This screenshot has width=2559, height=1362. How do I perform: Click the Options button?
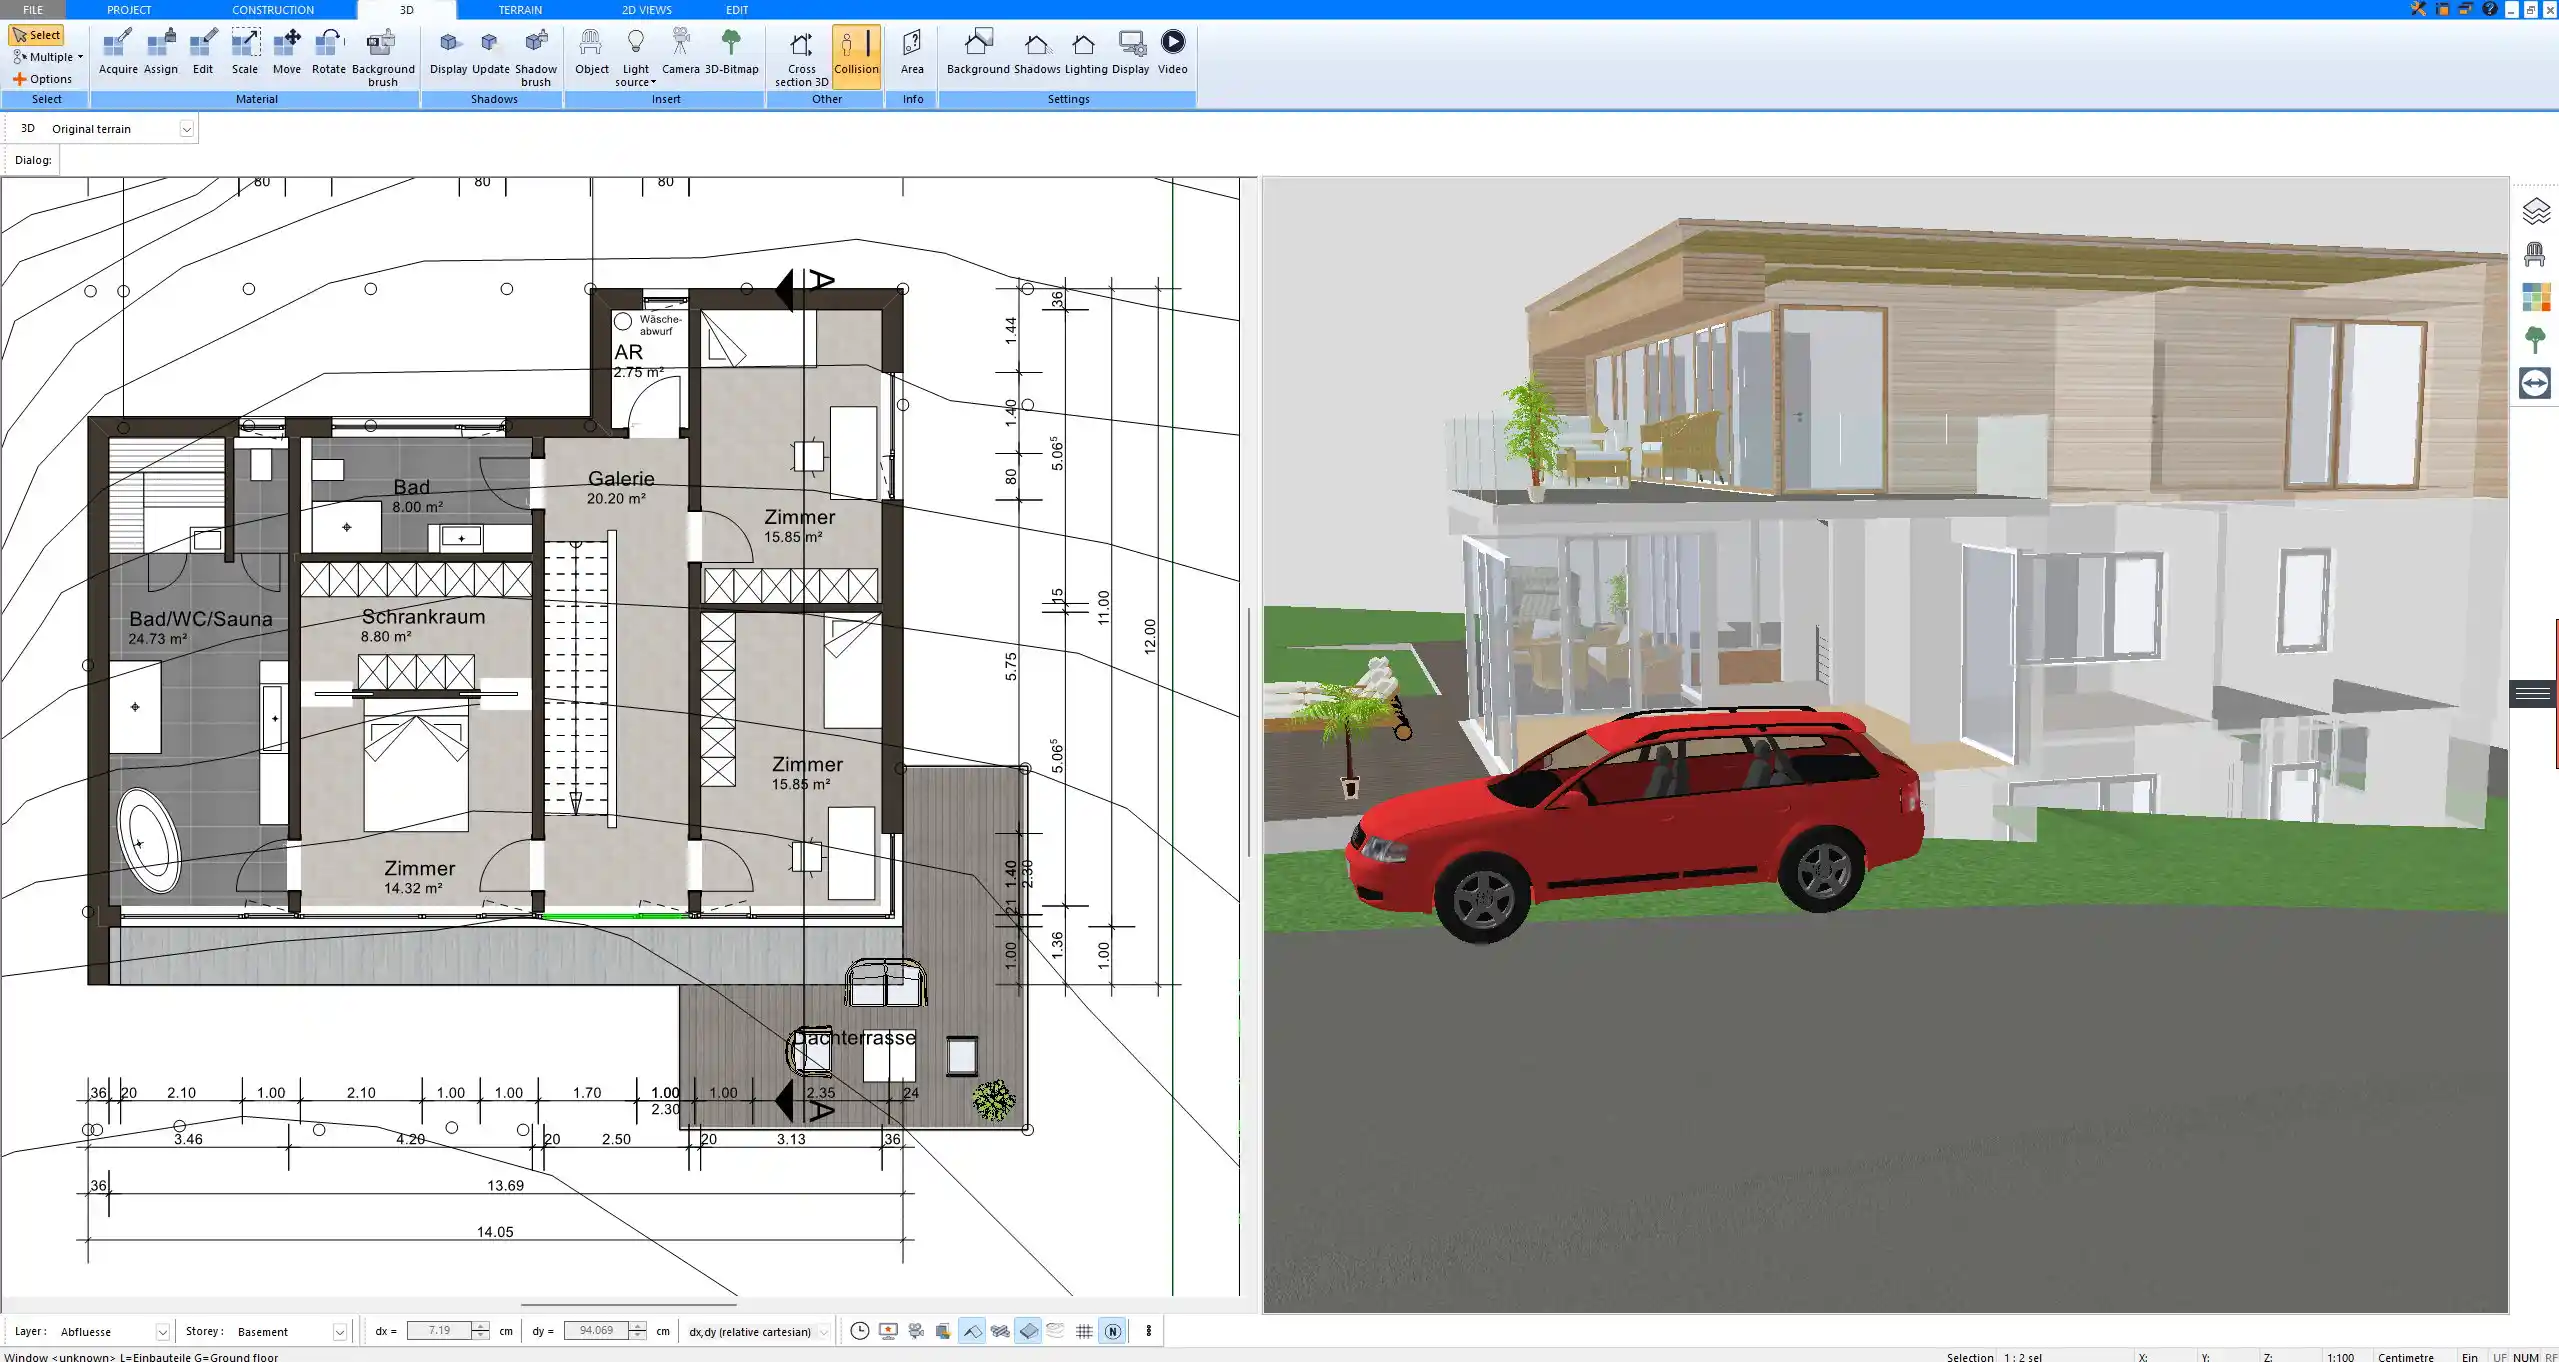pos(42,79)
